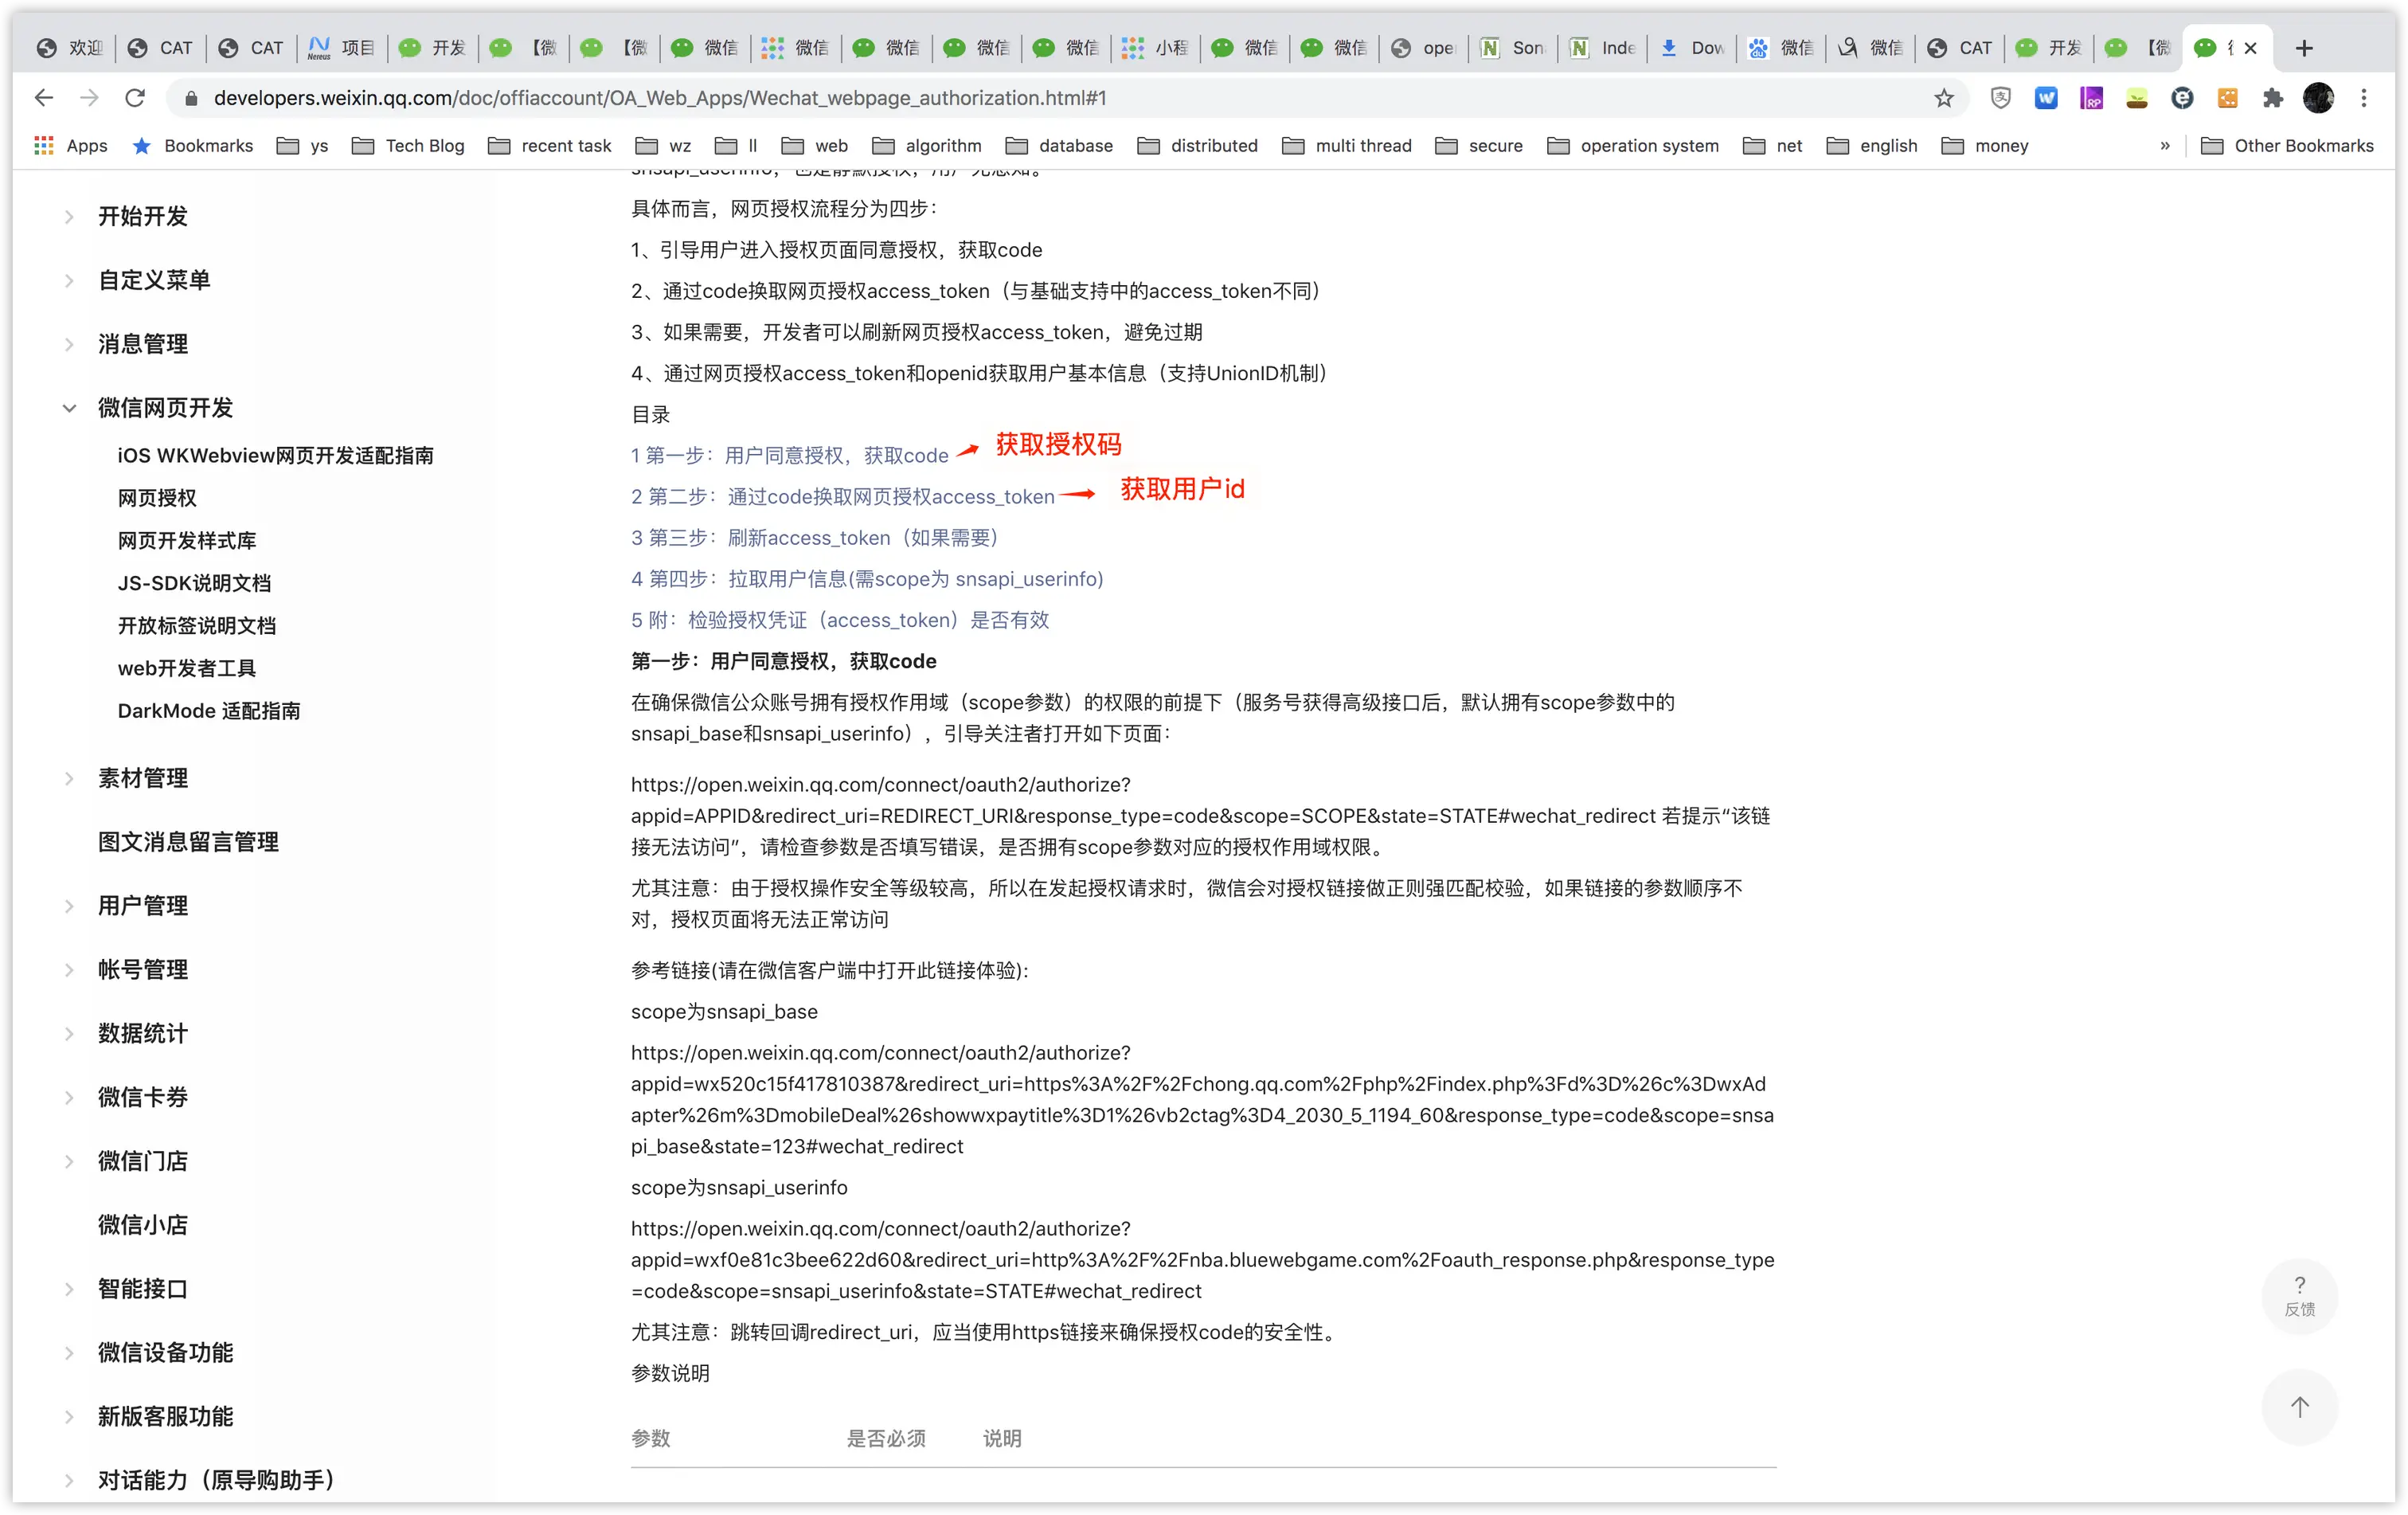The image size is (2408, 1515).
Task: Show hidden bookmarks with double chevron
Action: 2165,146
